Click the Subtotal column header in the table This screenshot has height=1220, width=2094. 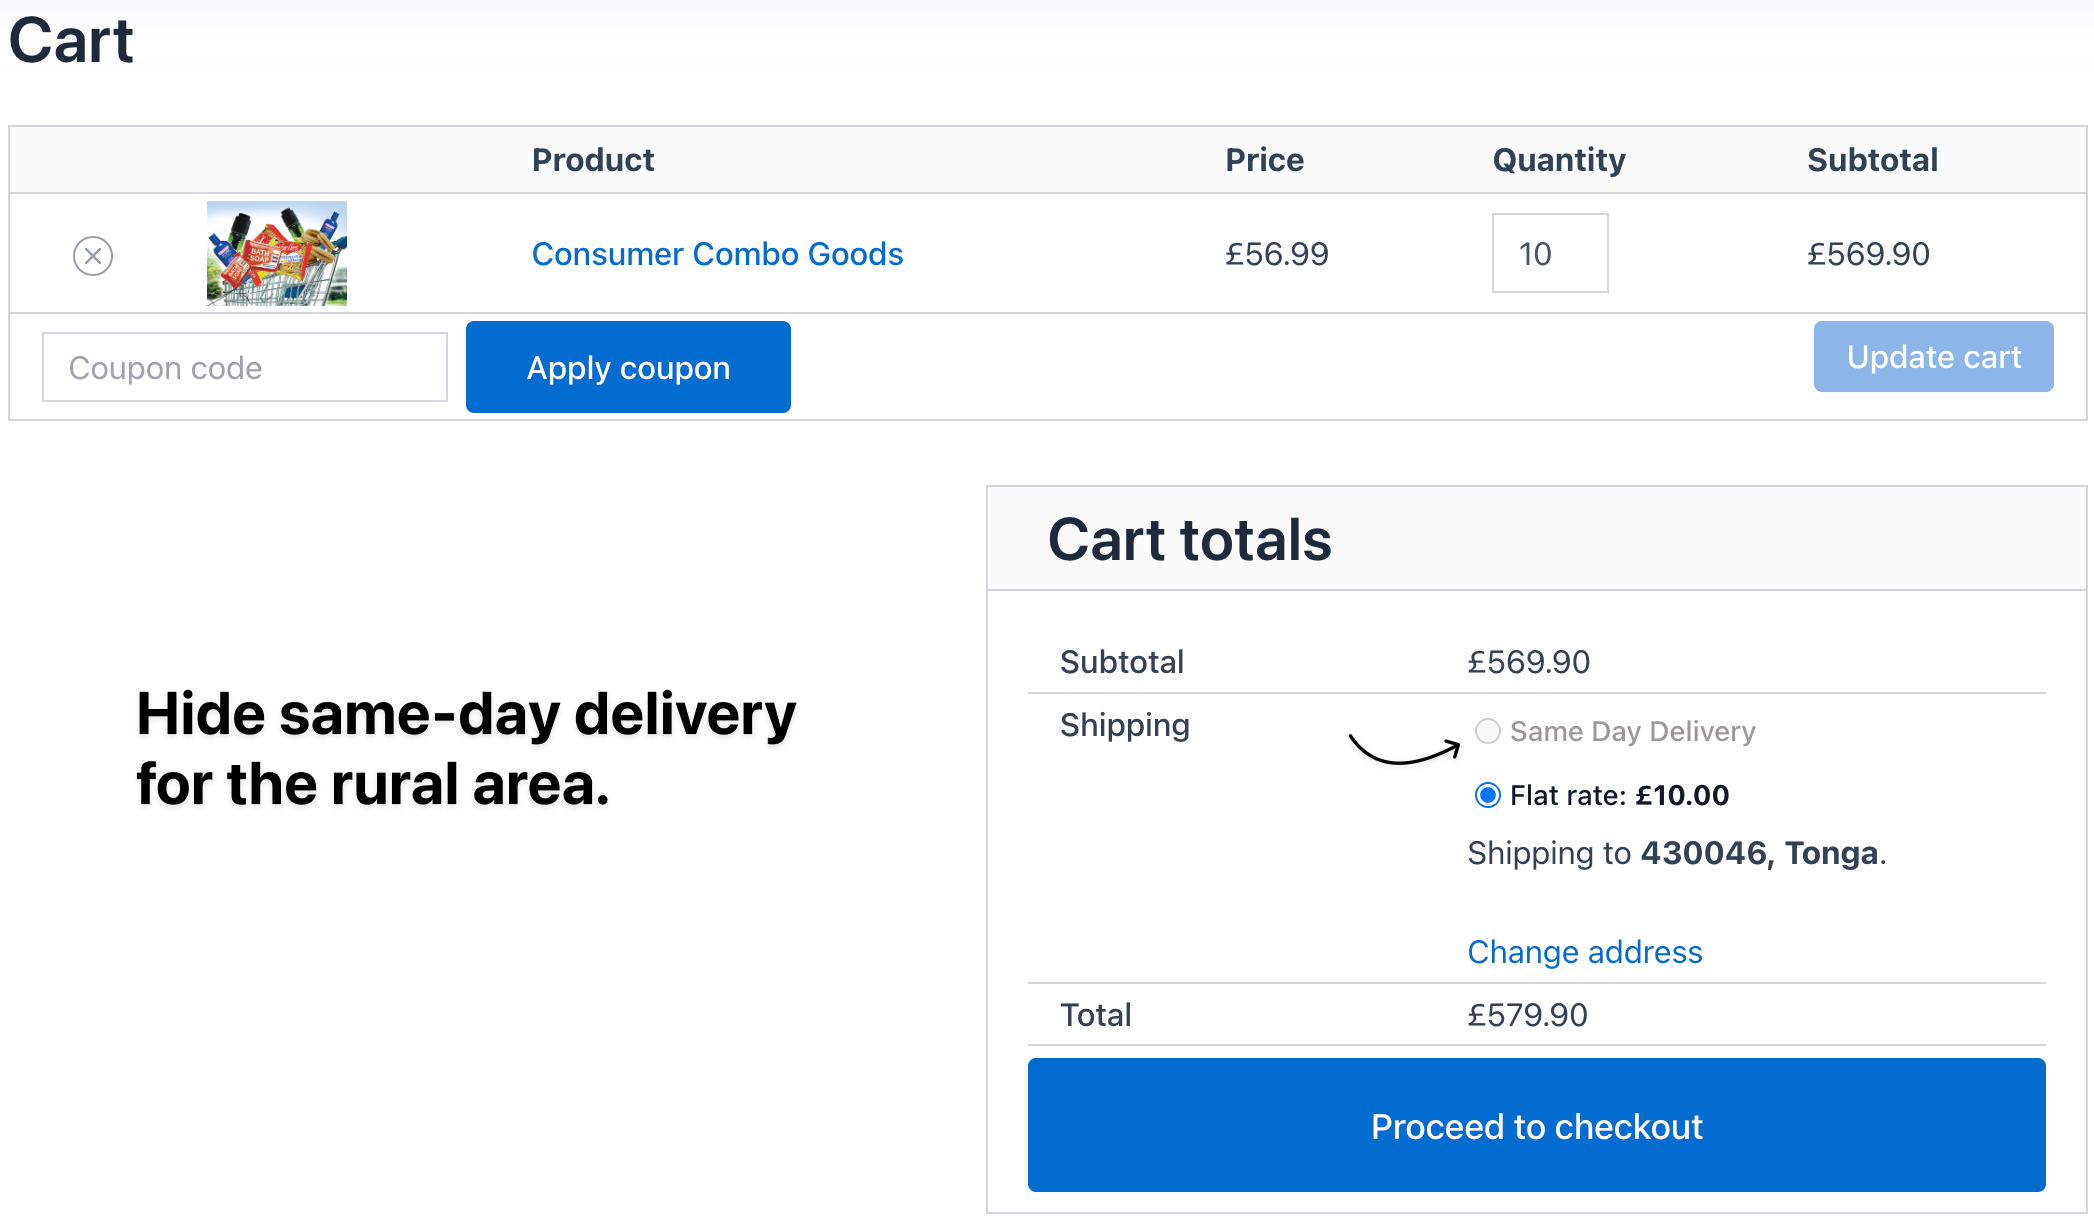1872,160
